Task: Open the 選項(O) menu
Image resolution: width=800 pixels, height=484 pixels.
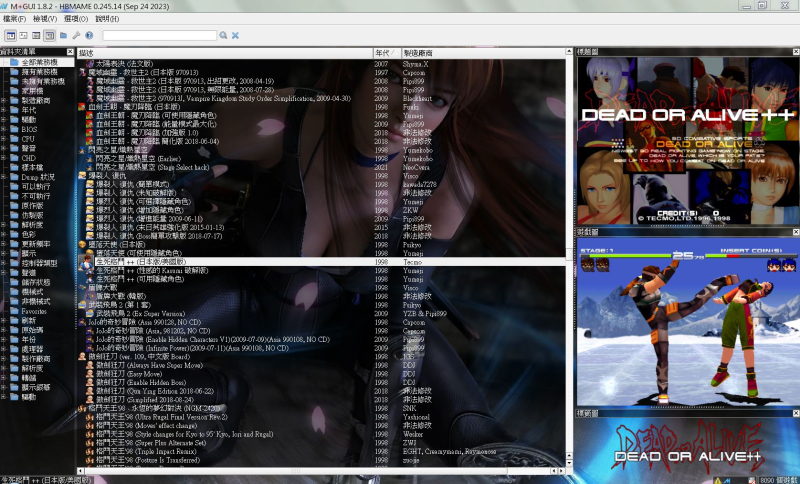Action: coord(76,19)
